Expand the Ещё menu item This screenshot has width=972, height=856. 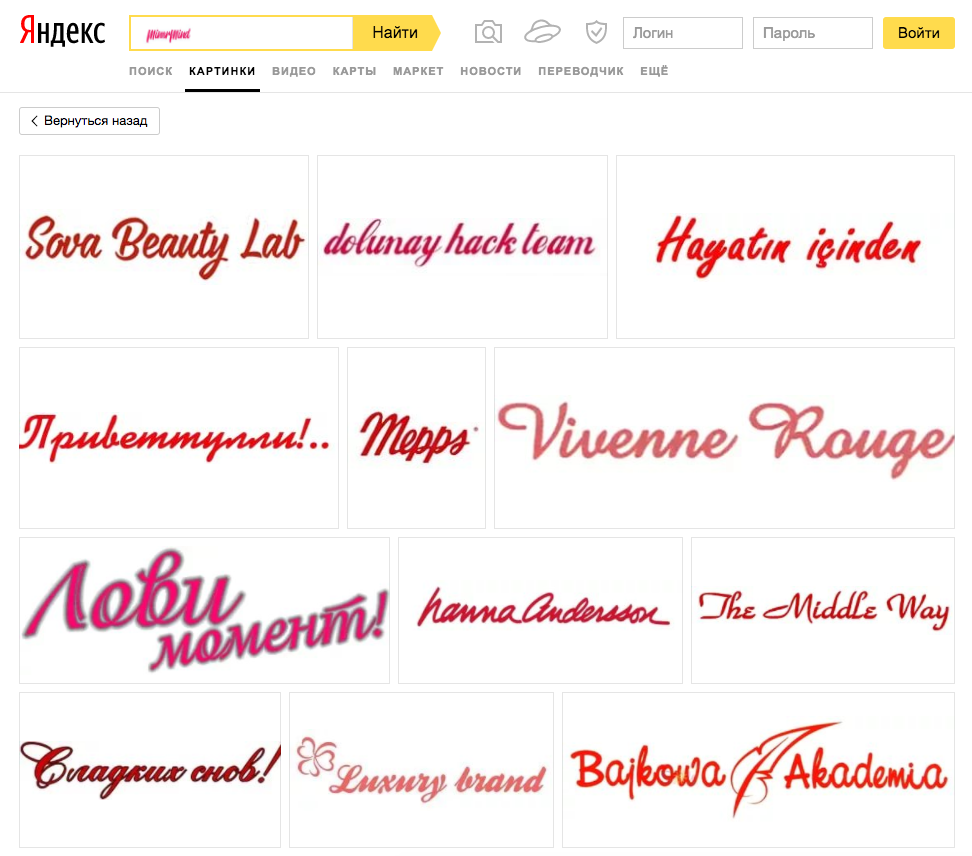tap(654, 71)
